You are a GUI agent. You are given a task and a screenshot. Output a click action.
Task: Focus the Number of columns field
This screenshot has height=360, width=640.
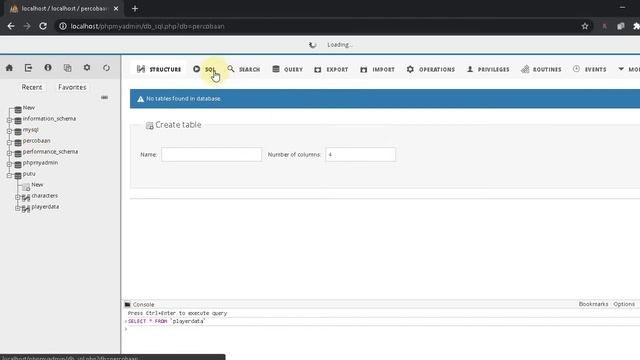(x=360, y=155)
